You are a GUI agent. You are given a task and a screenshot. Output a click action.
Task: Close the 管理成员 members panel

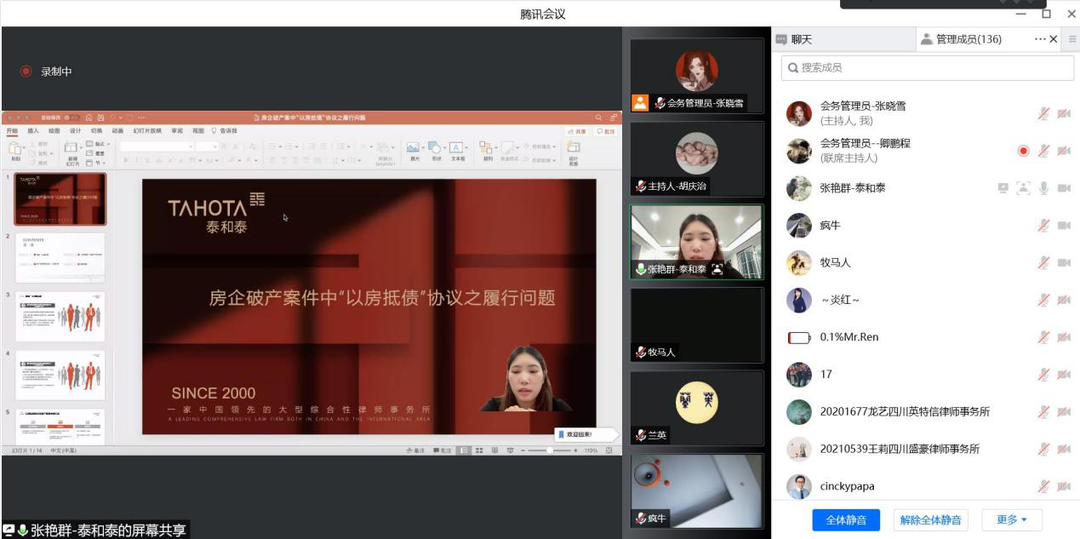[1053, 39]
